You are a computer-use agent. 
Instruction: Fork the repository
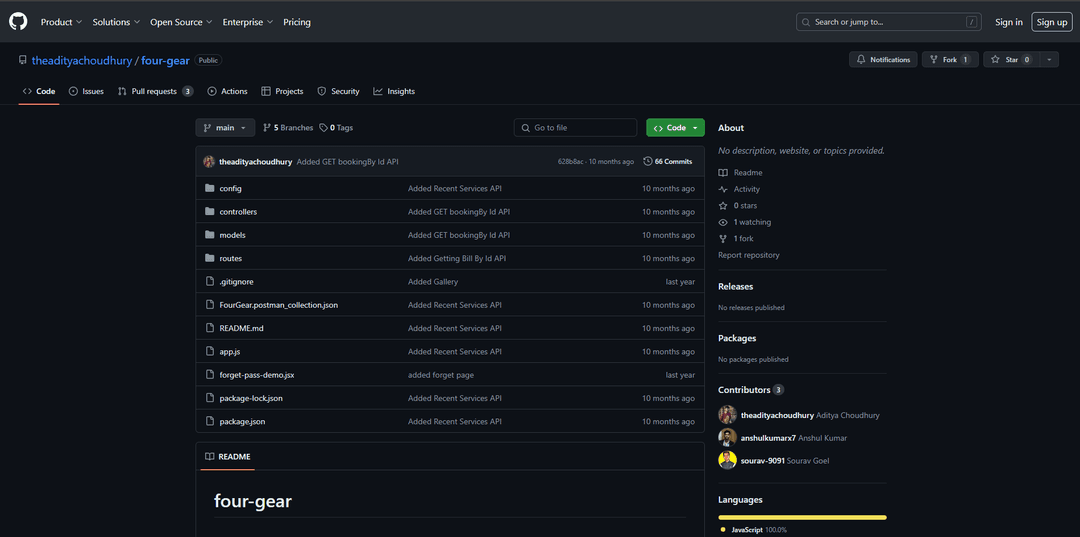(950, 60)
